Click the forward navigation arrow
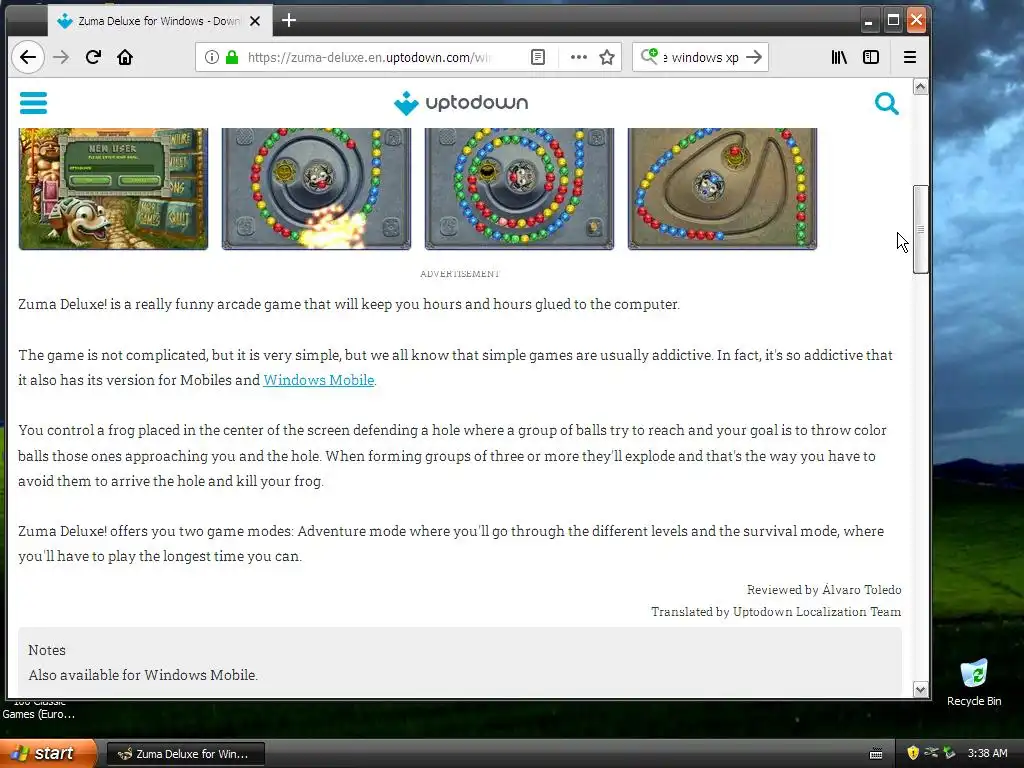The width and height of the screenshot is (1024, 768). coord(61,57)
